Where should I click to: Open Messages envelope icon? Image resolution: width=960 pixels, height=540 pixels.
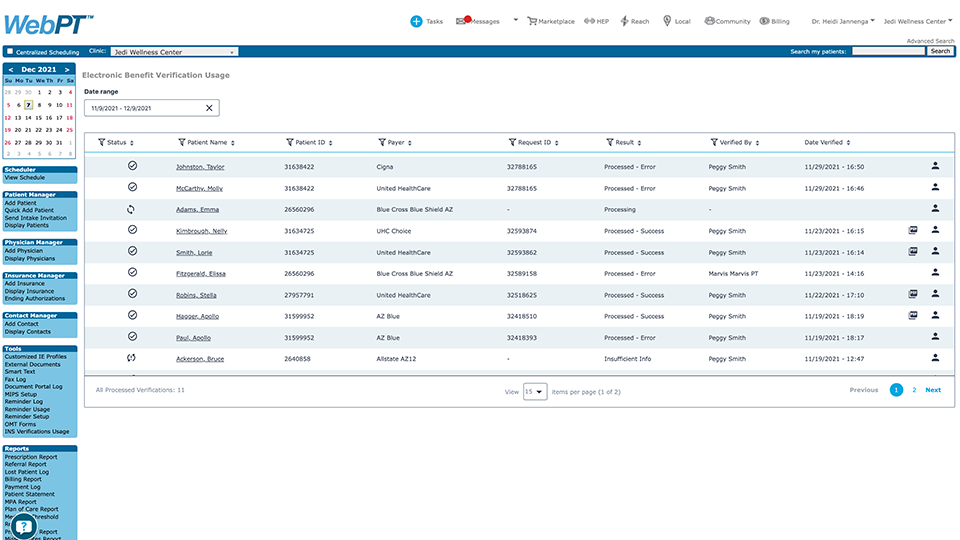coord(461,21)
